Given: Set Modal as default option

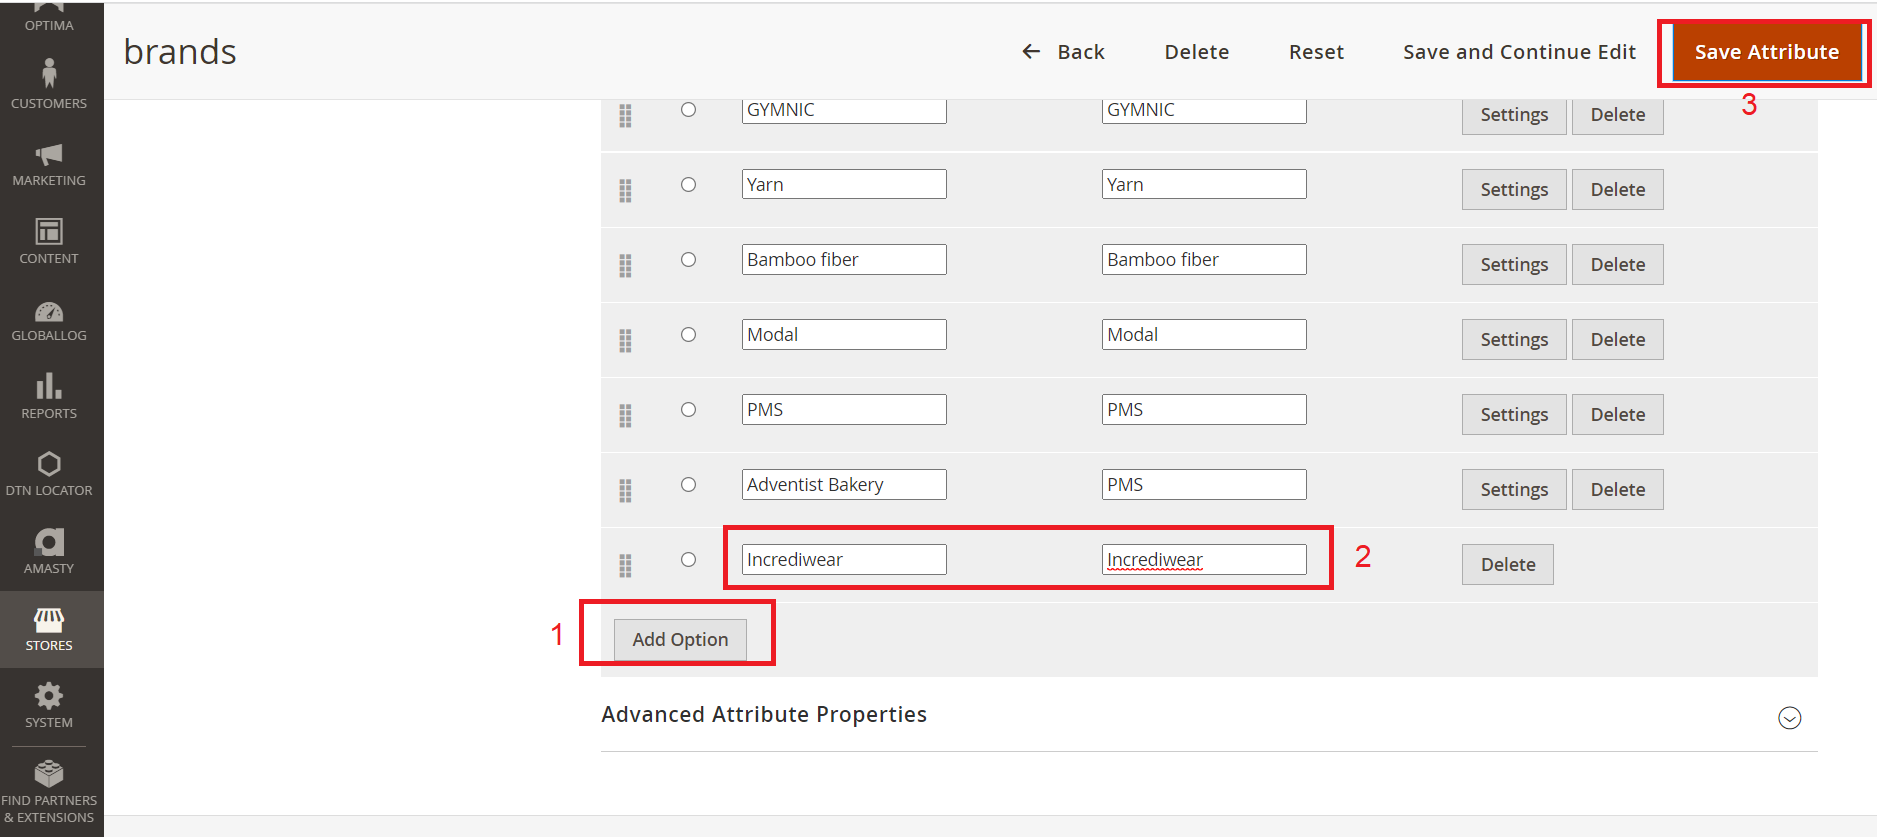Looking at the screenshot, I should tap(688, 334).
